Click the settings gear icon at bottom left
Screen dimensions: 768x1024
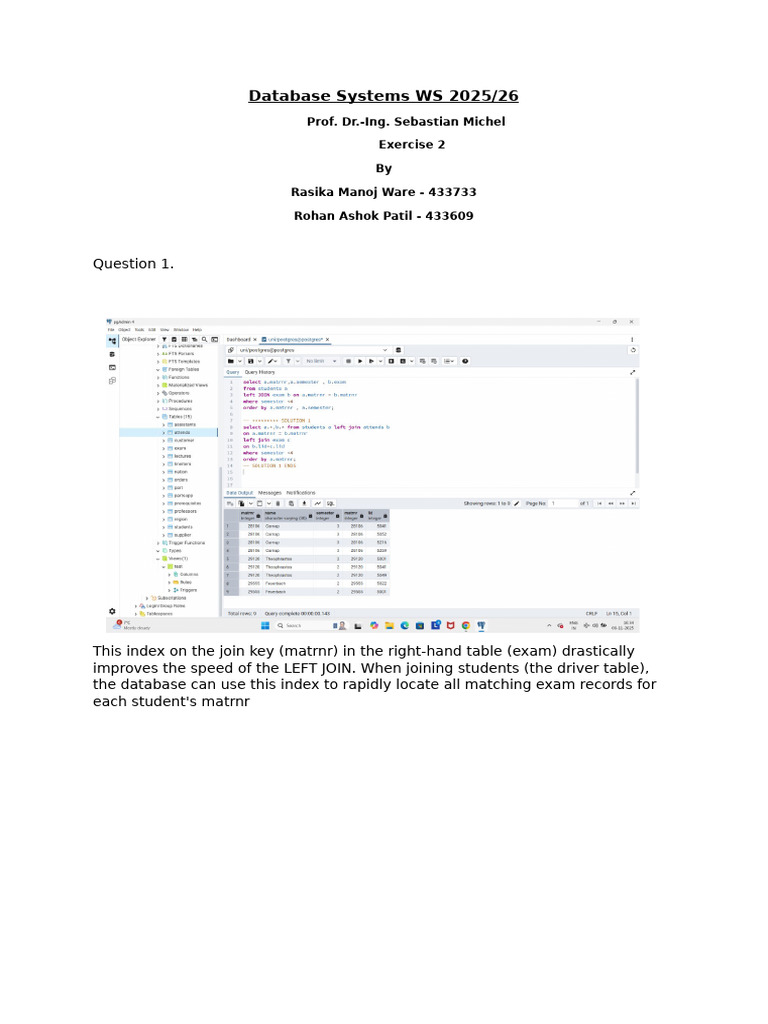[112, 611]
